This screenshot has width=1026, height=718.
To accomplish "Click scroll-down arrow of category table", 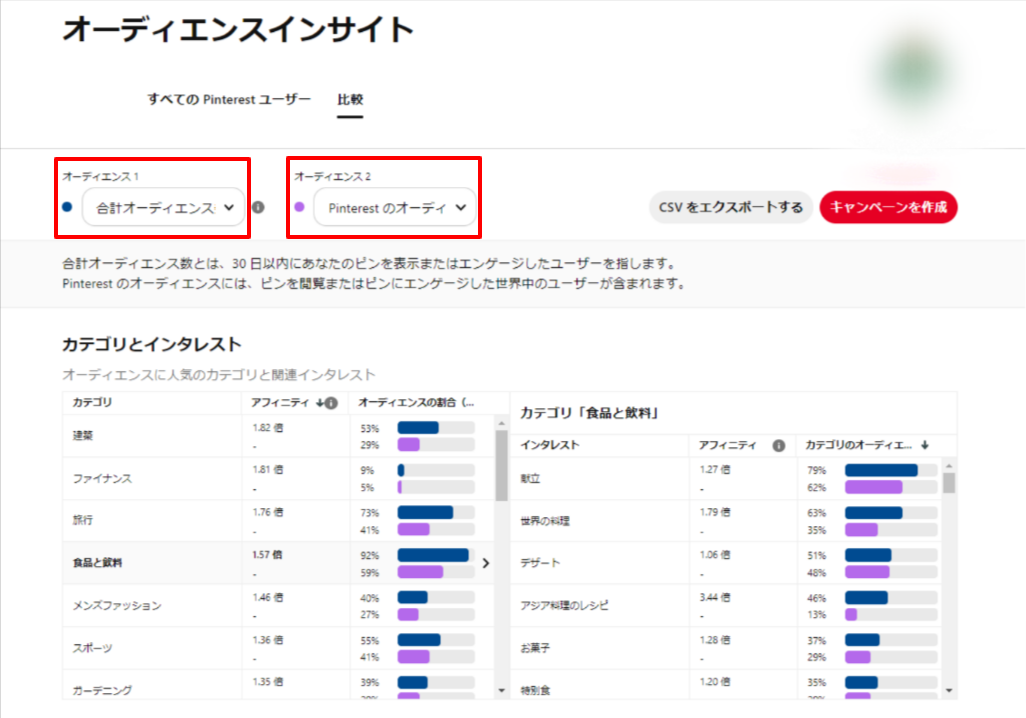I will 502,690.
